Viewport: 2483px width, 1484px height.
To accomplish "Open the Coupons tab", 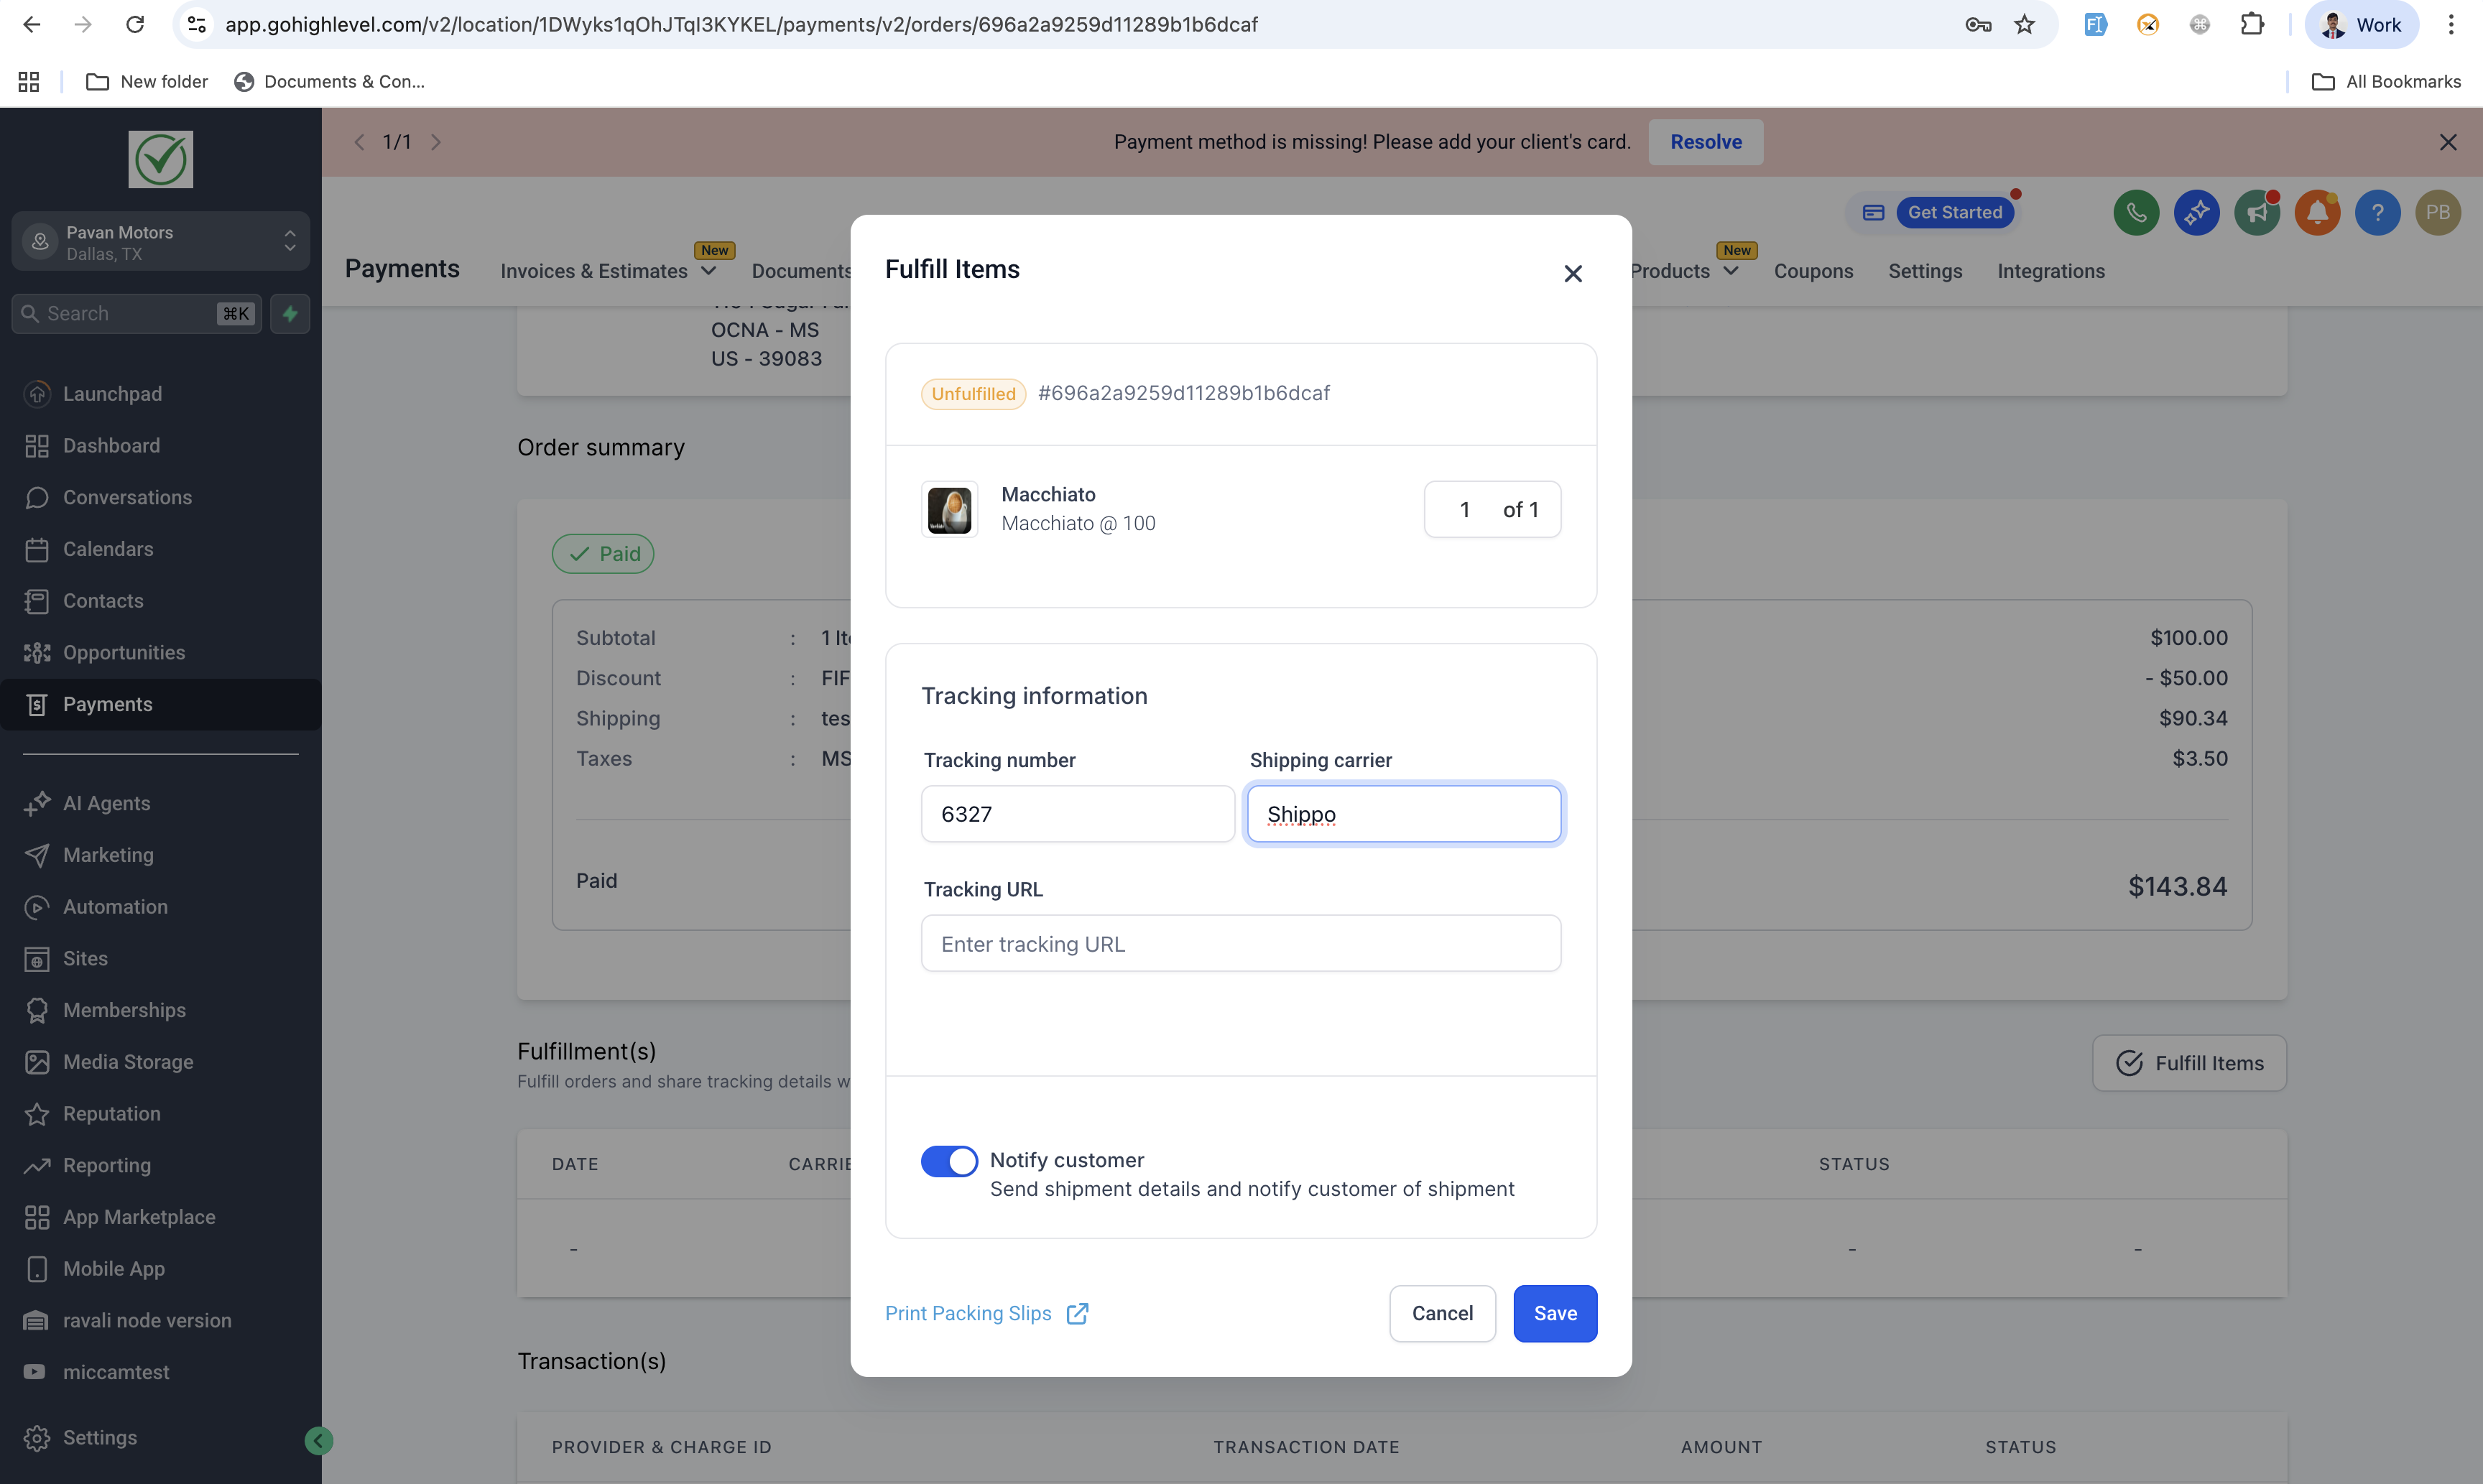I will tap(1813, 271).
